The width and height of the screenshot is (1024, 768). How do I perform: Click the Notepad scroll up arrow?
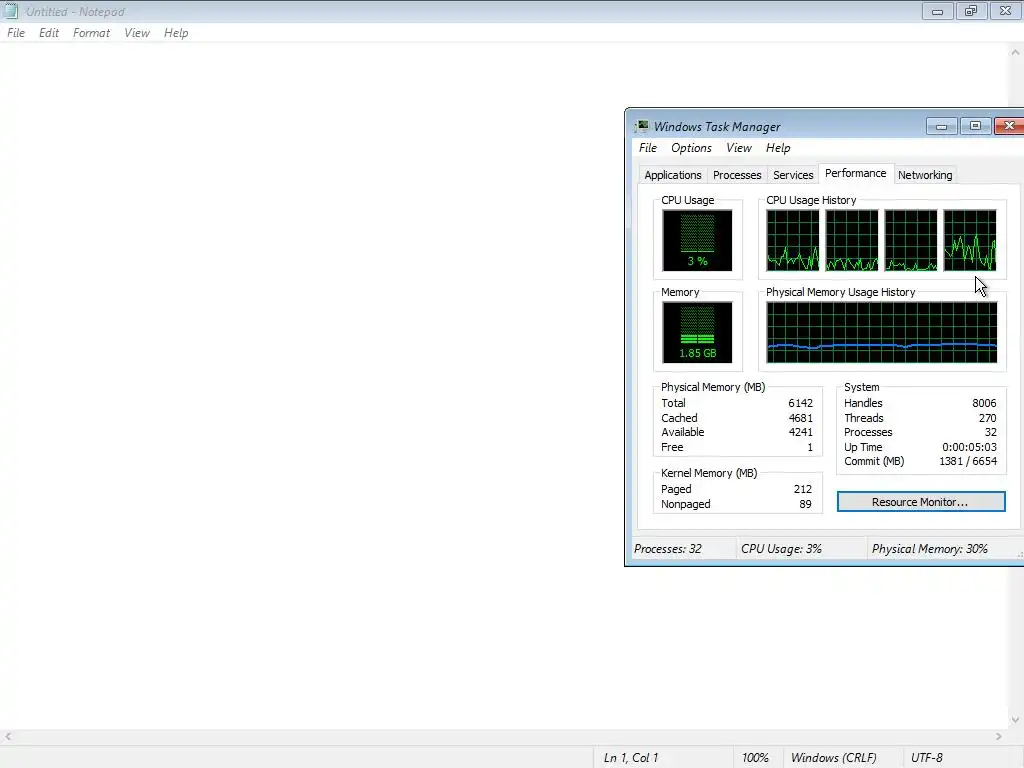(x=1015, y=52)
